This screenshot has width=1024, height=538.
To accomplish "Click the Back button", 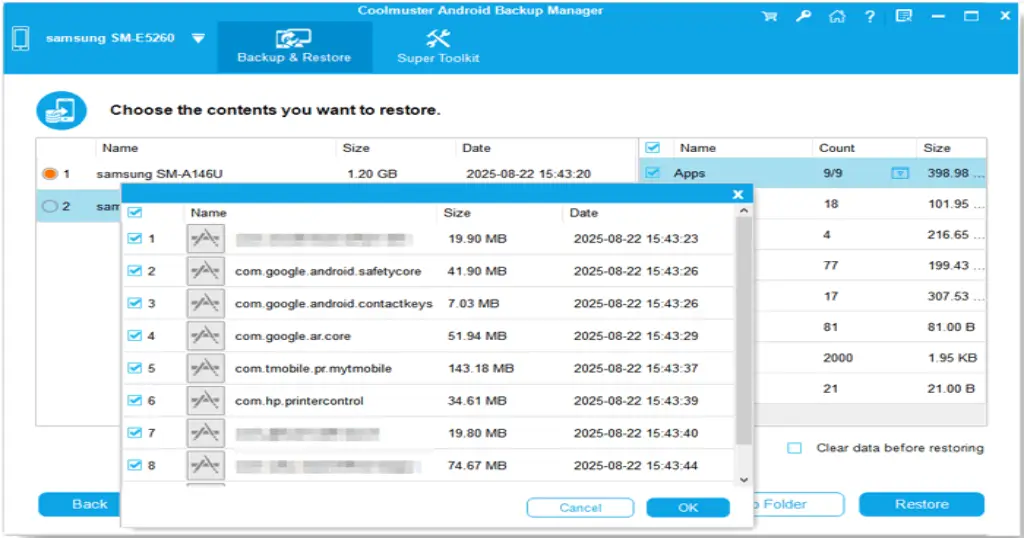I will pos(80,504).
